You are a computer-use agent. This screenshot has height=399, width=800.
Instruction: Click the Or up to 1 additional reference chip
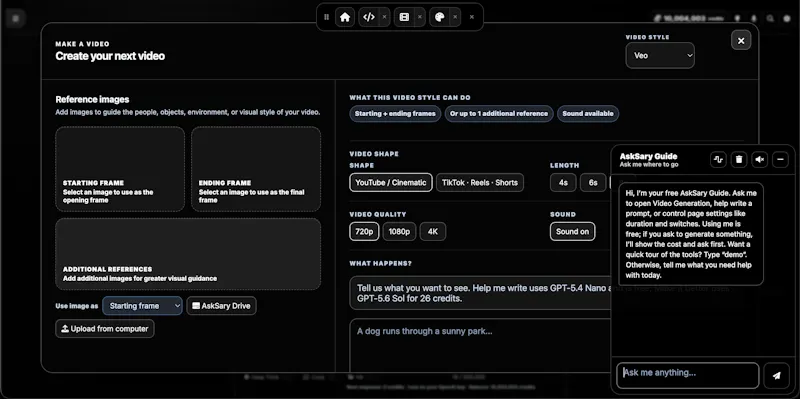click(499, 113)
